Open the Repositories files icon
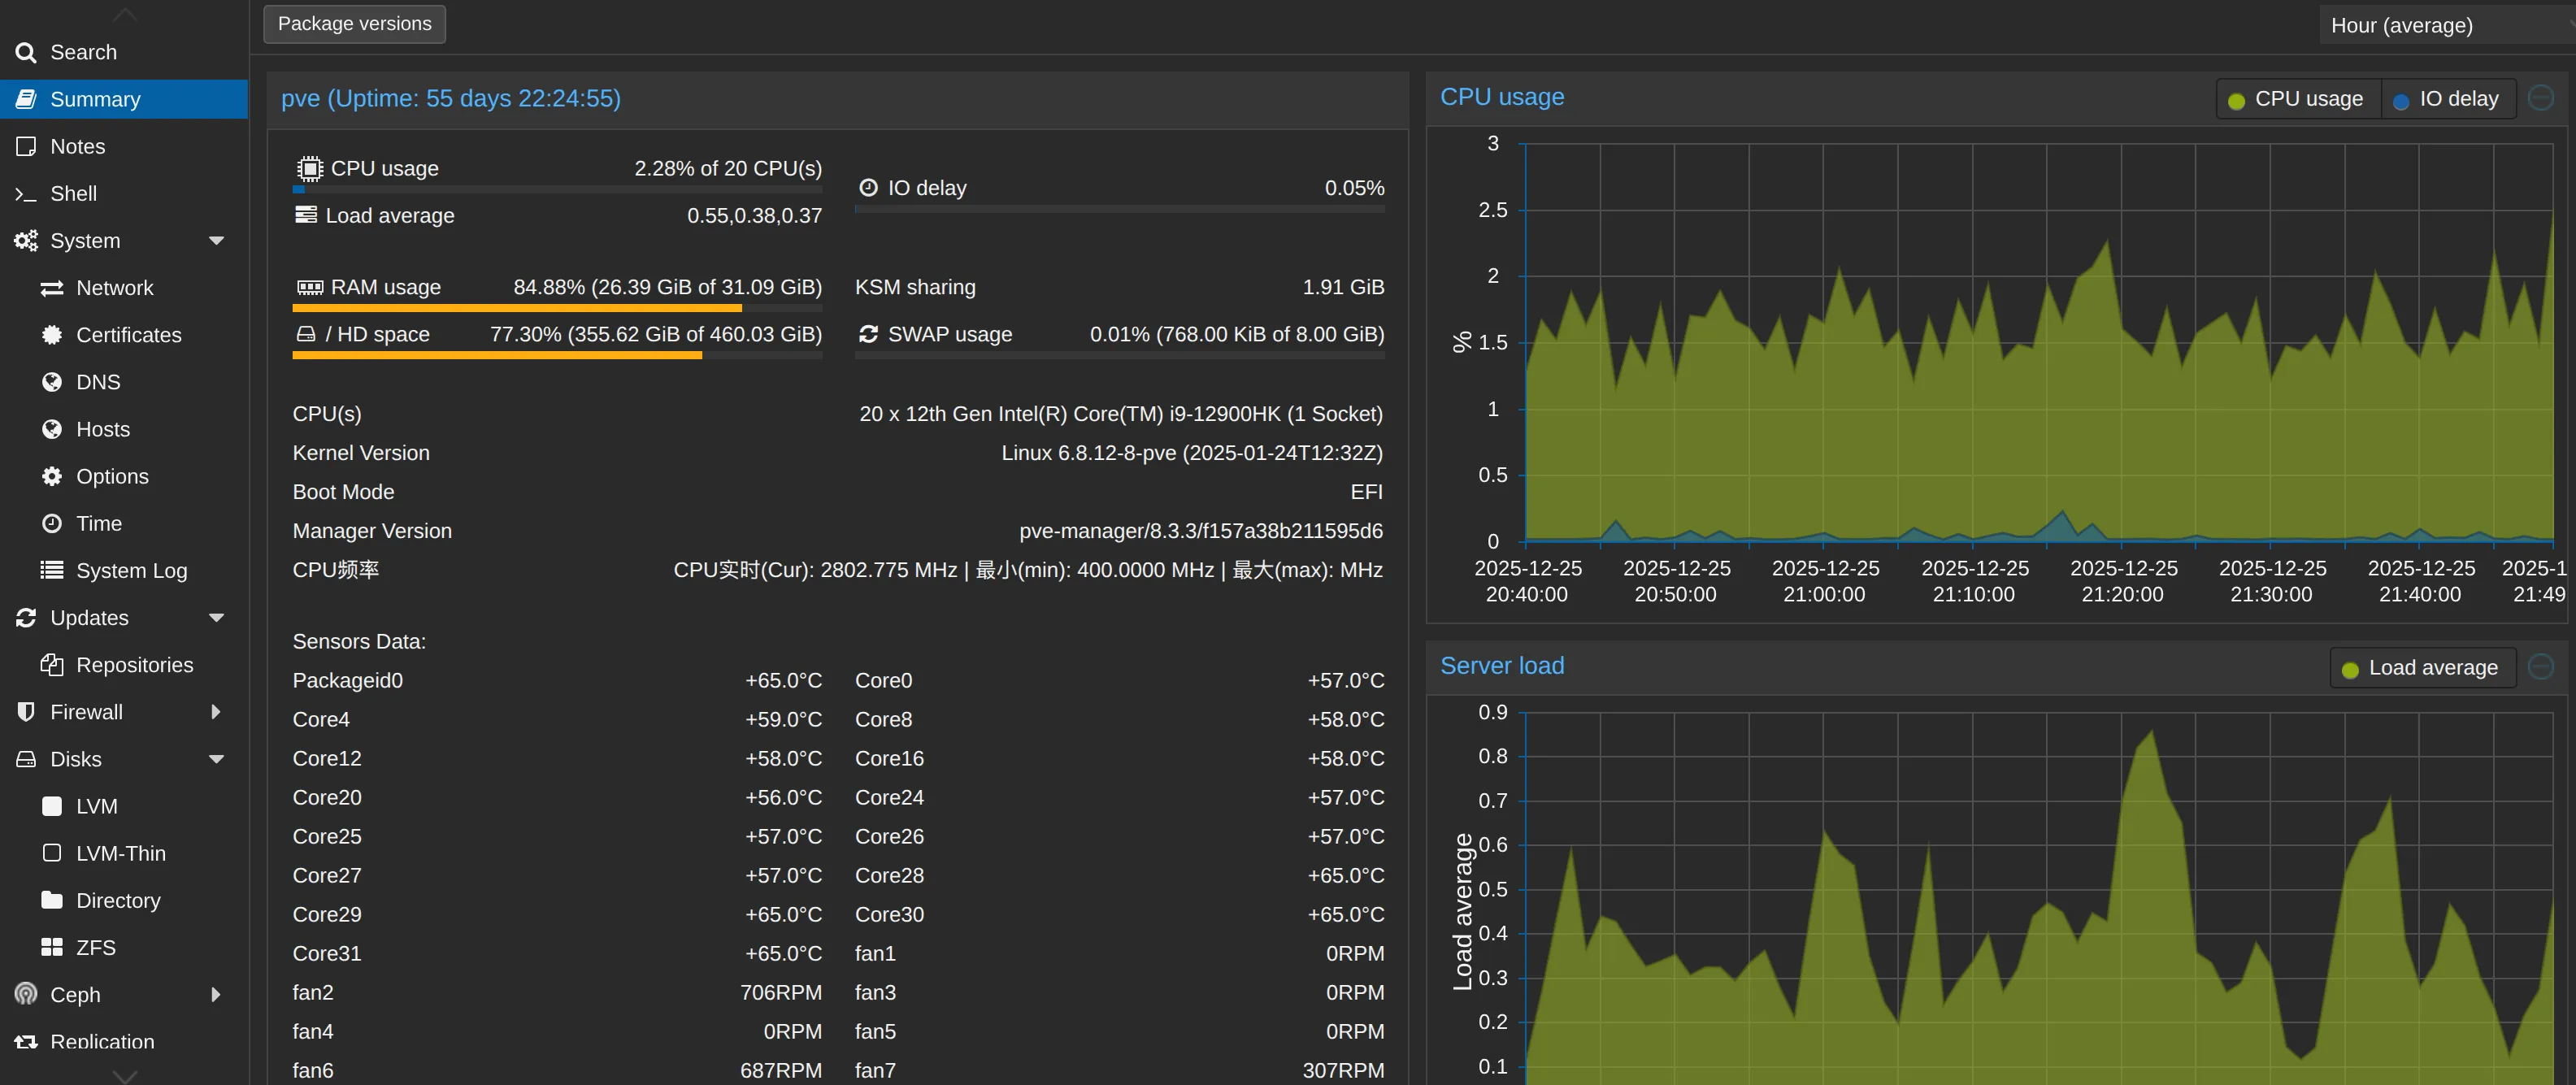Viewport: 2576px width, 1085px height. click(x=52, y=665)
